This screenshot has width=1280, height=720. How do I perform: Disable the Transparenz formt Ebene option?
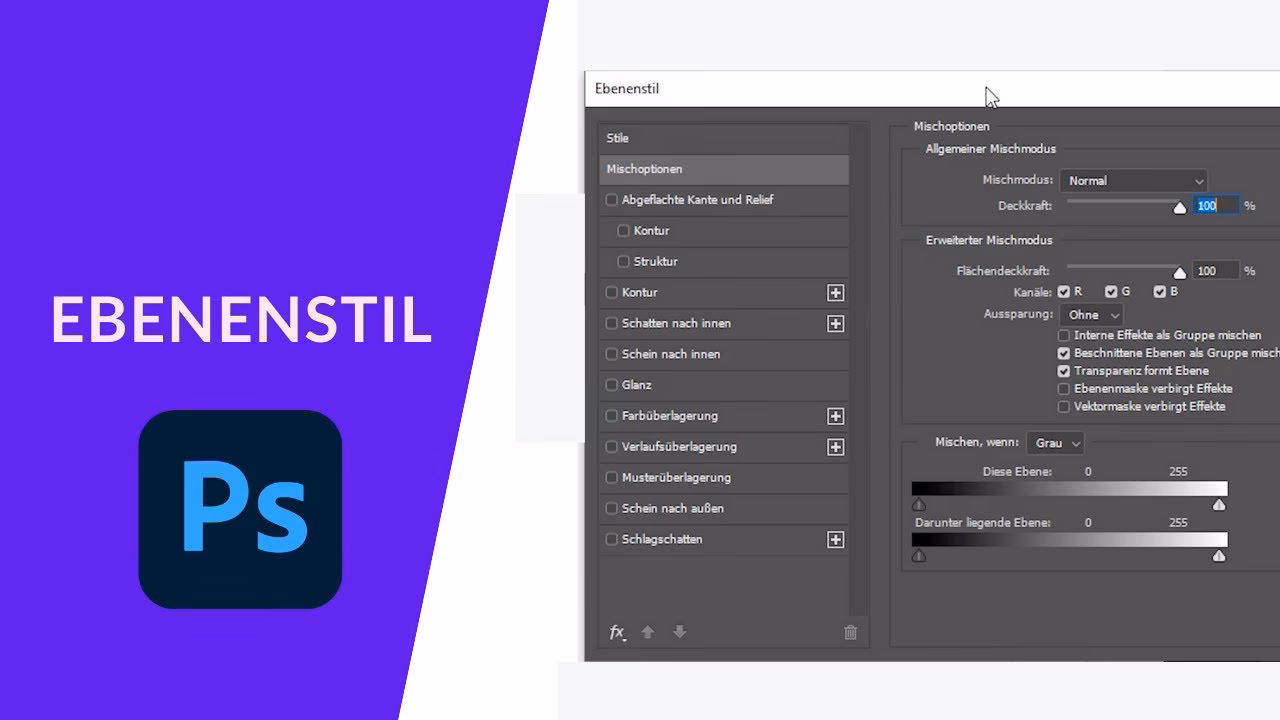point(1064,370)
